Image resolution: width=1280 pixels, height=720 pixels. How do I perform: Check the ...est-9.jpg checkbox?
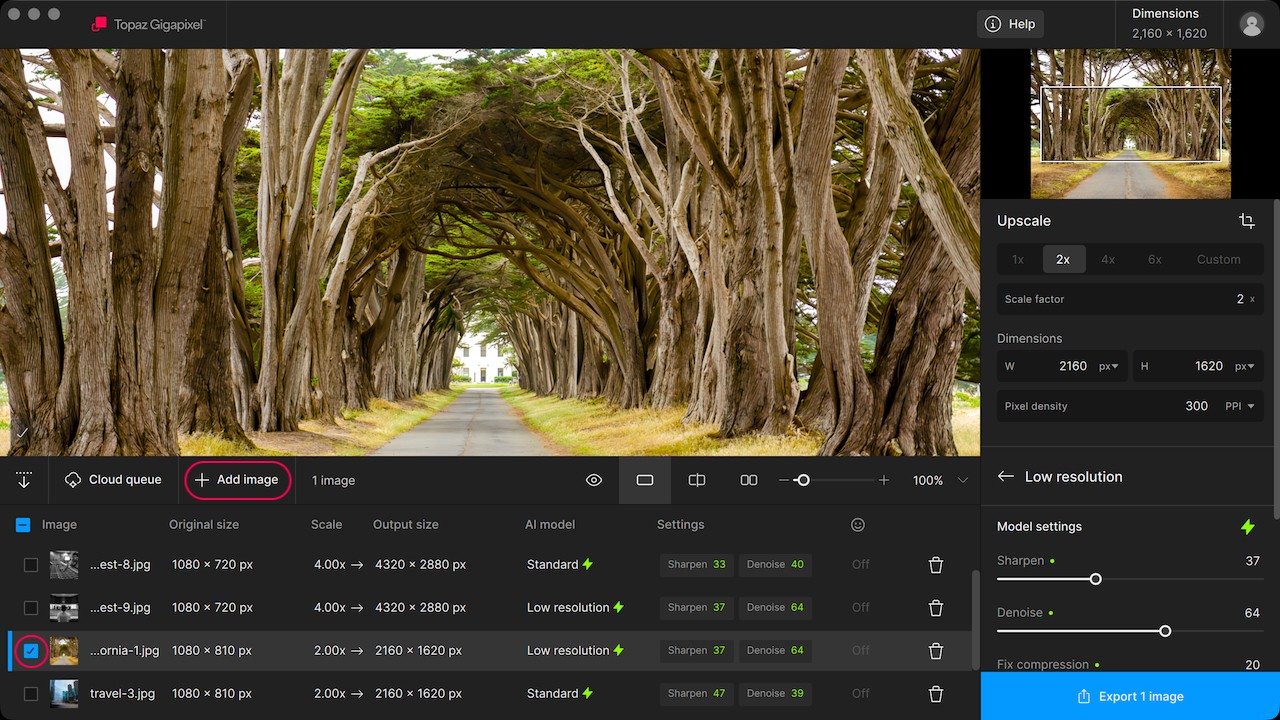click(31, 608)
